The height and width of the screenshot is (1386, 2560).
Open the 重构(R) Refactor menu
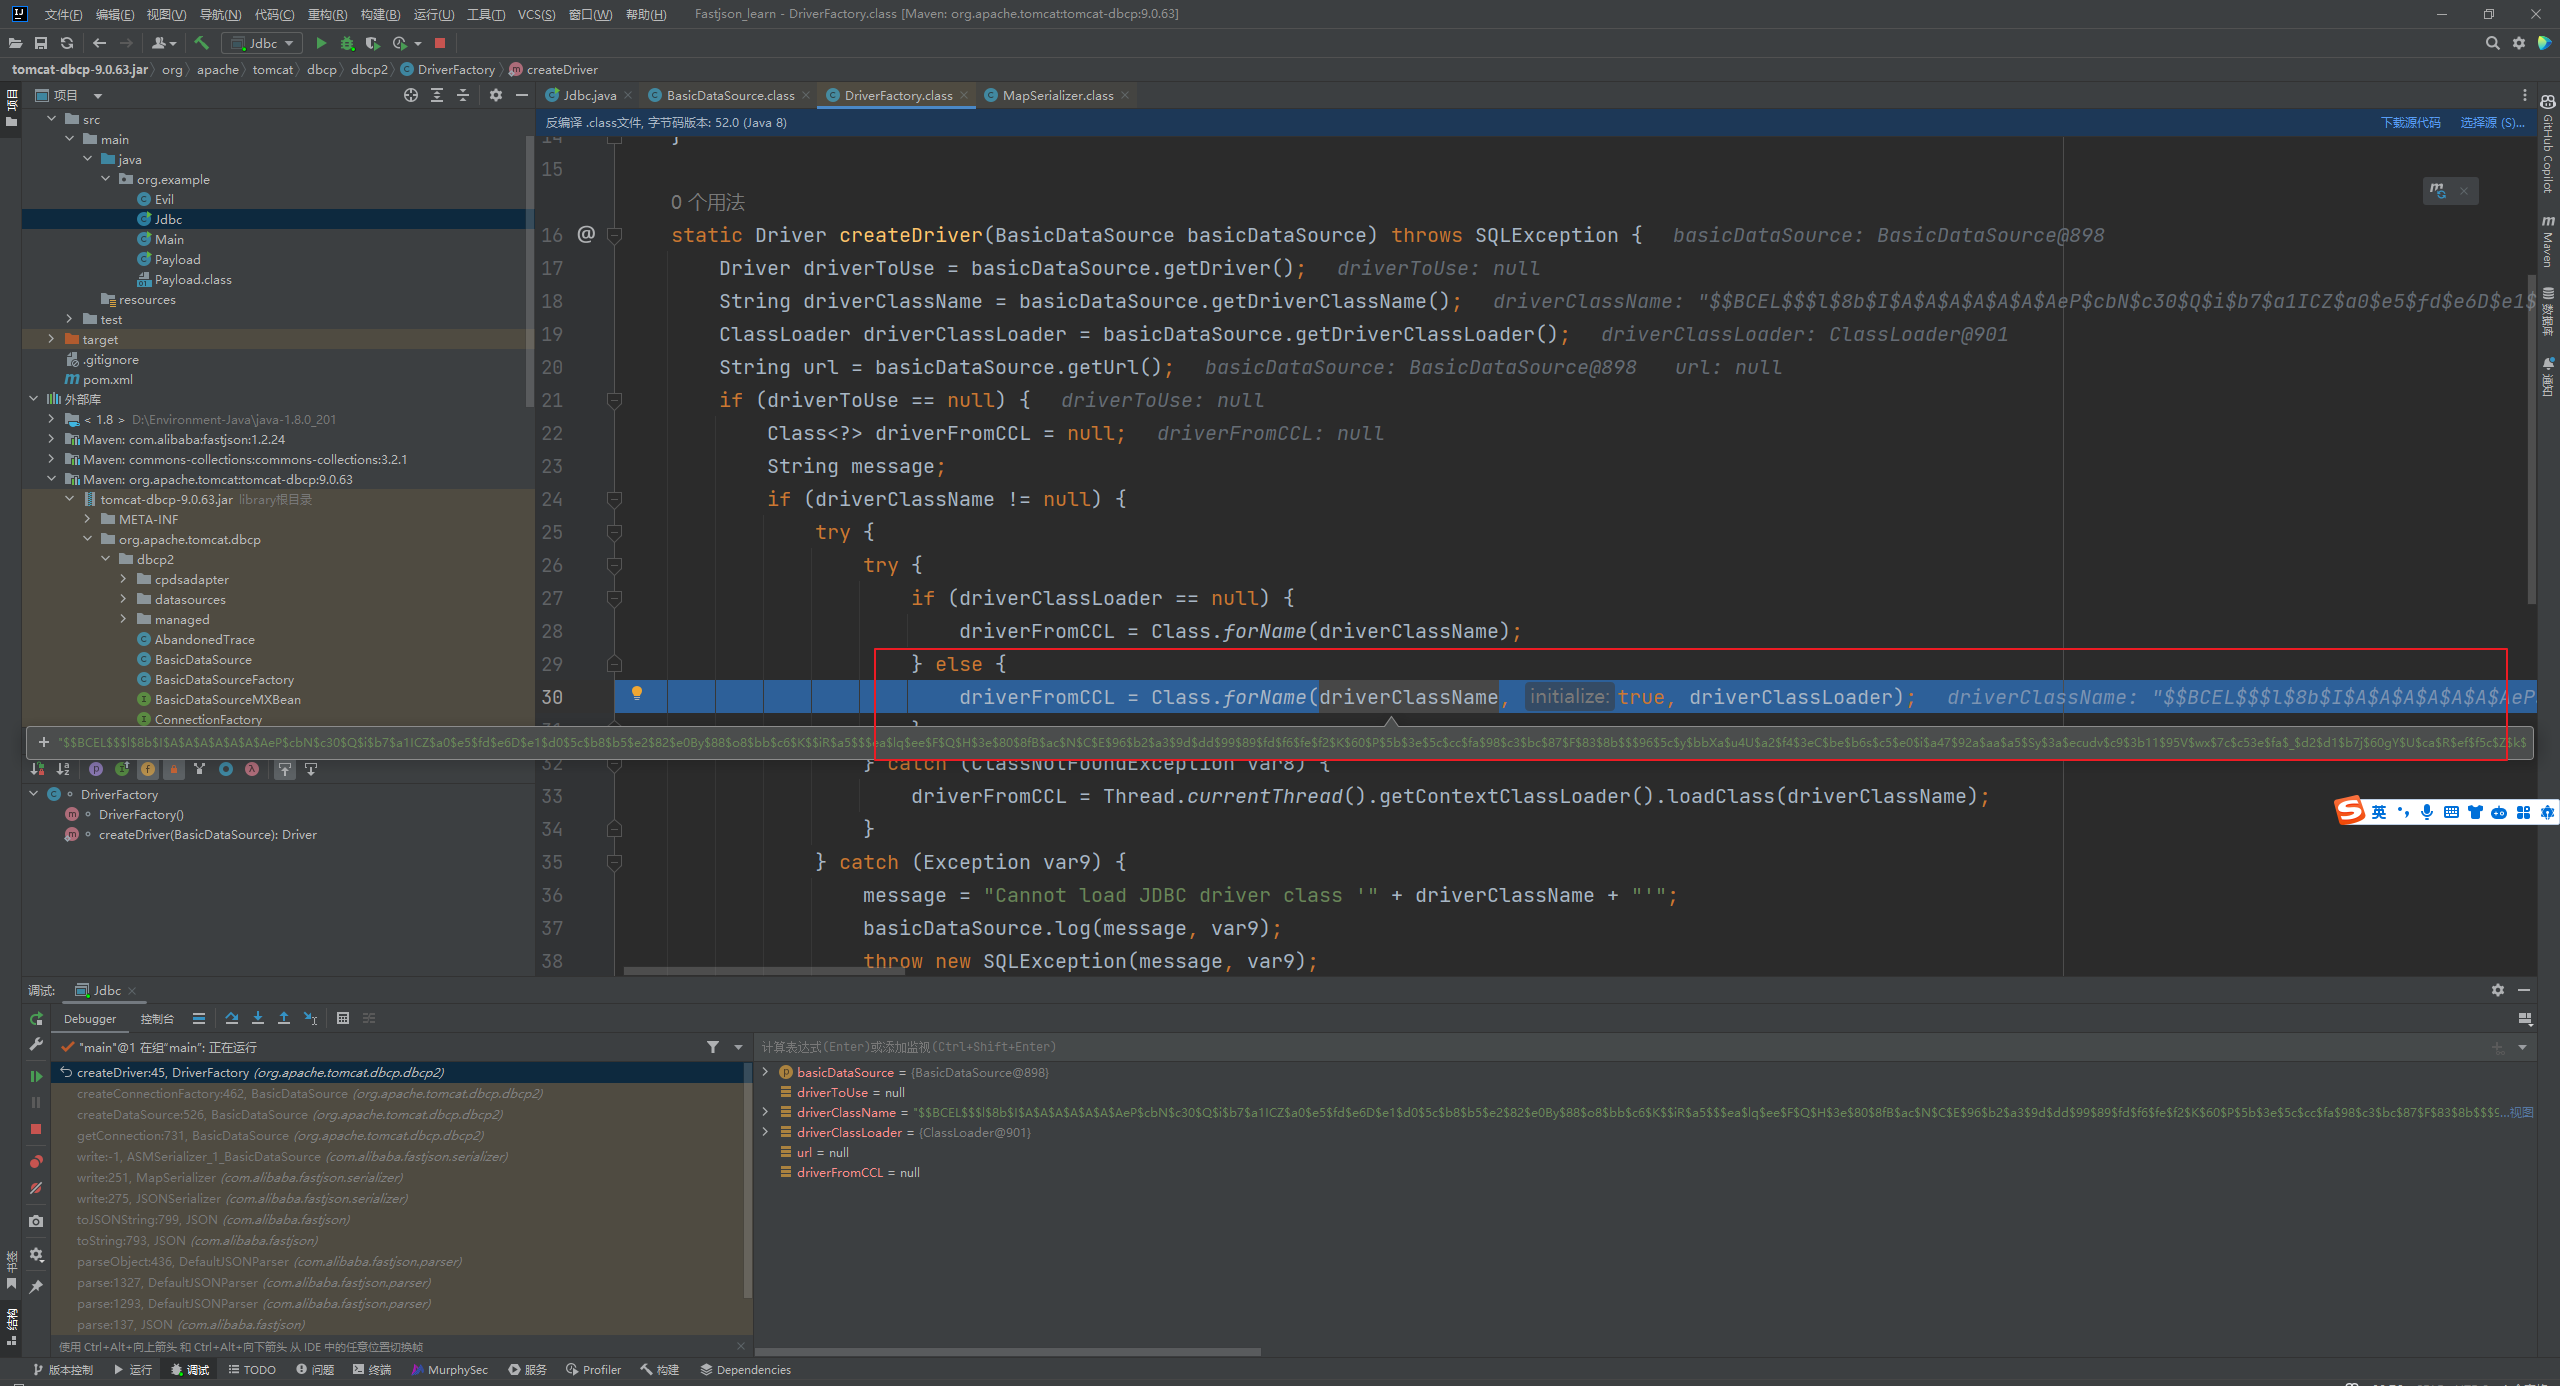[327, 14]
